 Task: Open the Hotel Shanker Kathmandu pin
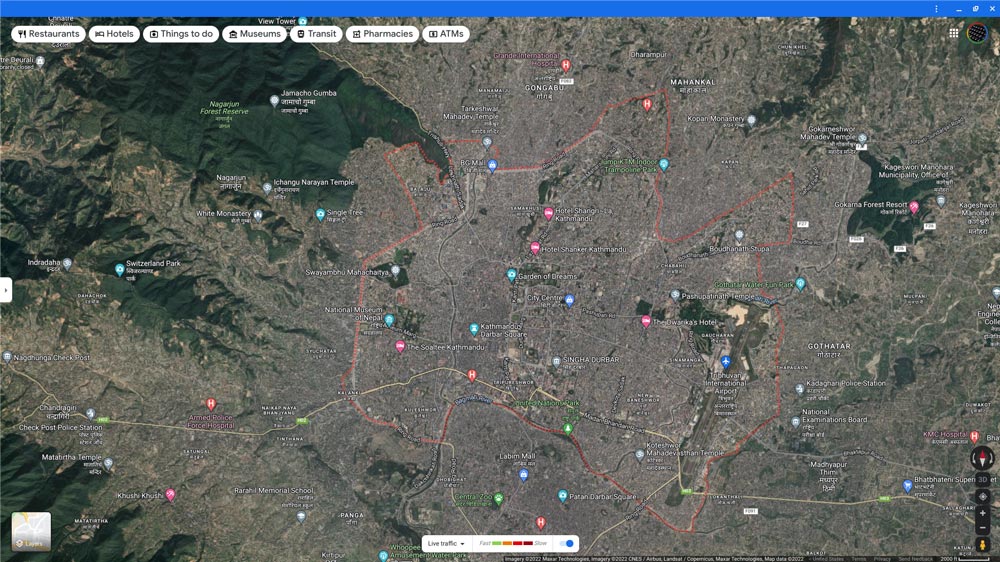[x=535, y=248]
